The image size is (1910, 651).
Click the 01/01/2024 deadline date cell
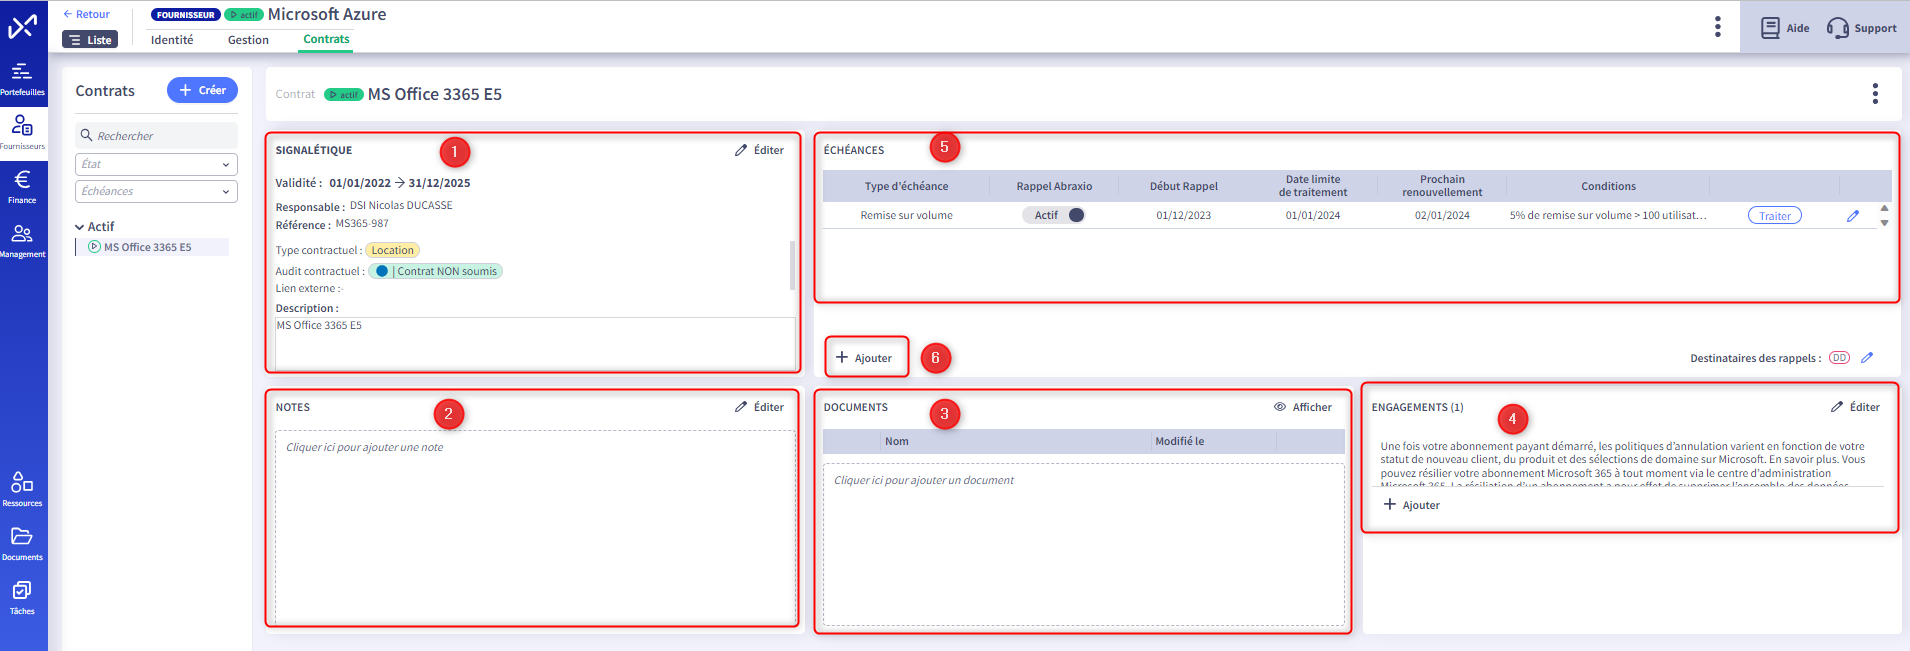(x=1313, y=215)
